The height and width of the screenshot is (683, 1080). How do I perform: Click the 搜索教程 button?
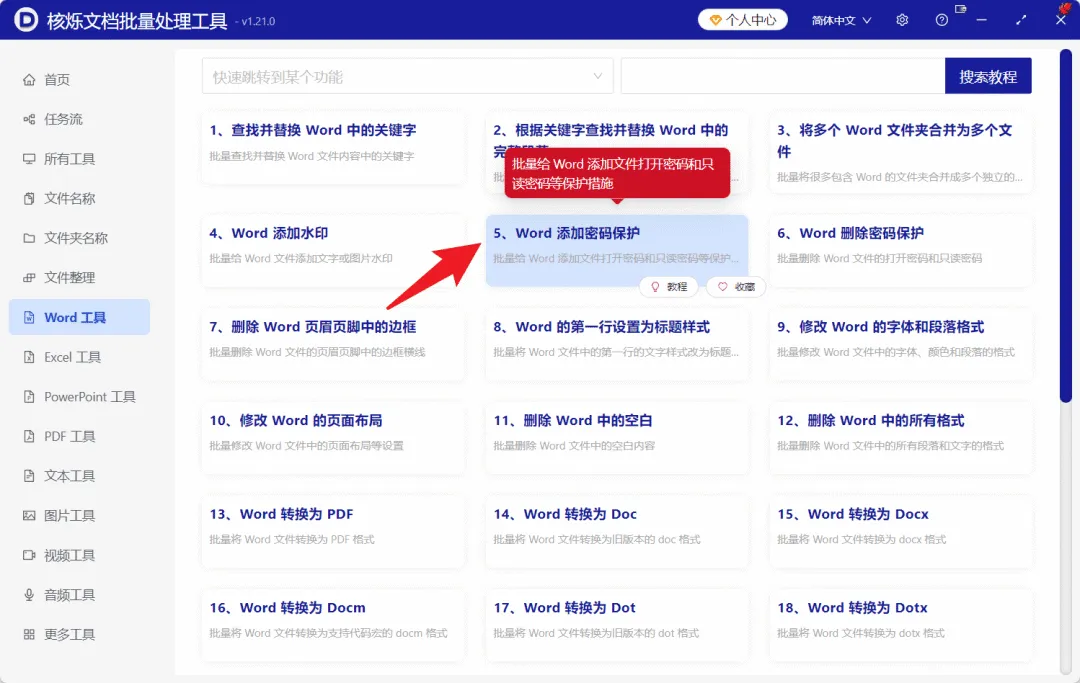tap(988, 76)
